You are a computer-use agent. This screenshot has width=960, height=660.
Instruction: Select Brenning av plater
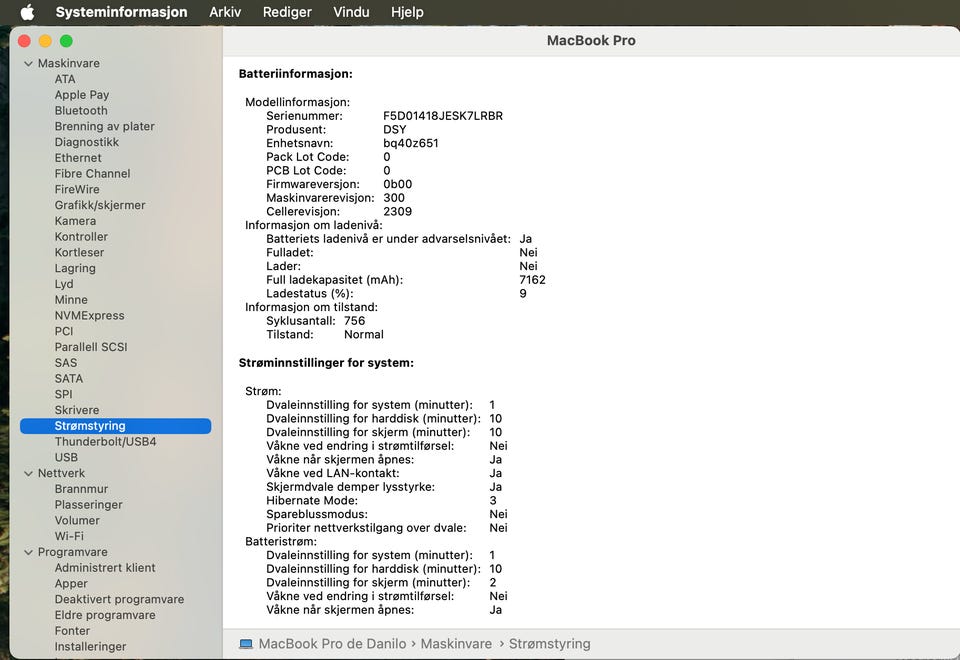pyautogui.click(x=104, y=126)
